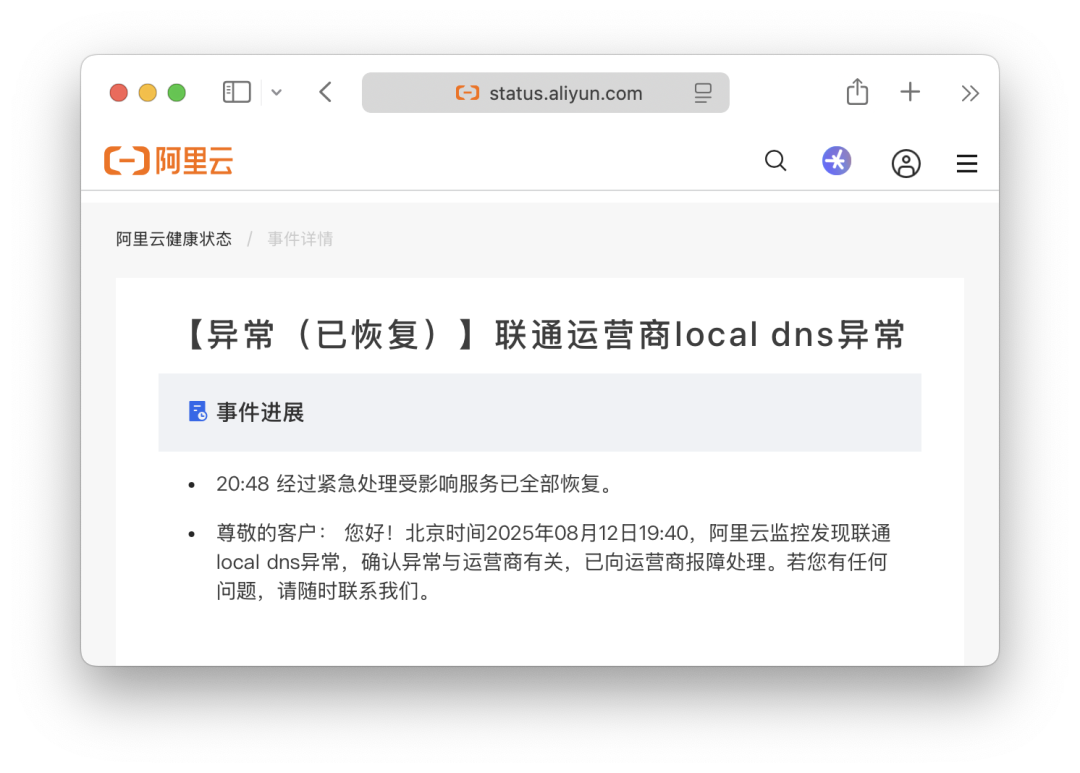Click the yellow minimize window button

click(x=147, y=92)
